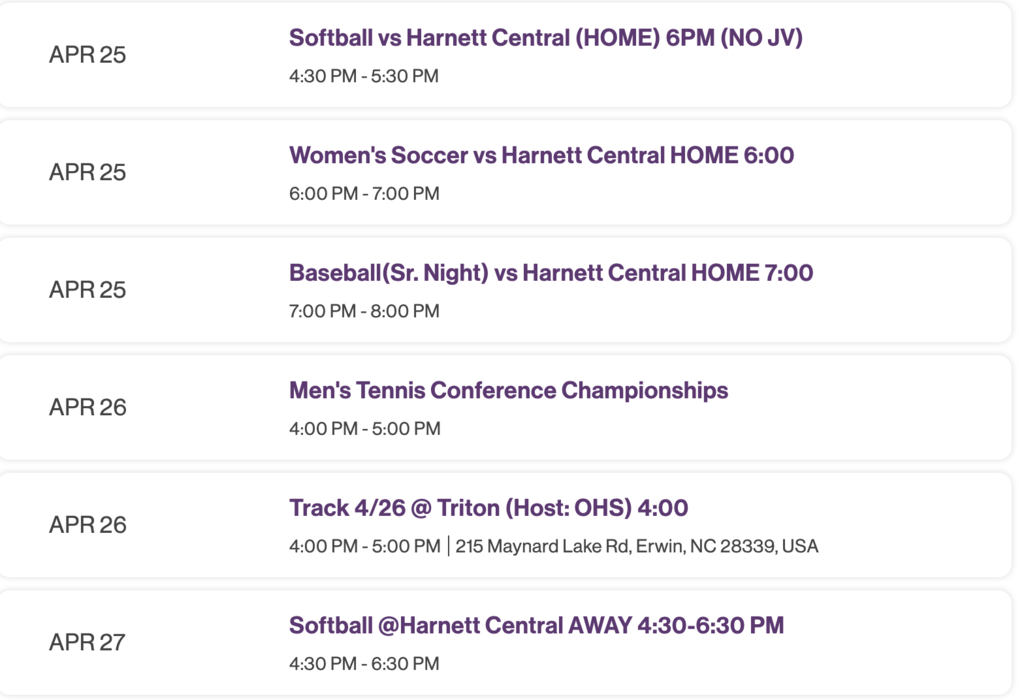Click the 4:30 PM - 6:30 PM time

pos(364,664)
